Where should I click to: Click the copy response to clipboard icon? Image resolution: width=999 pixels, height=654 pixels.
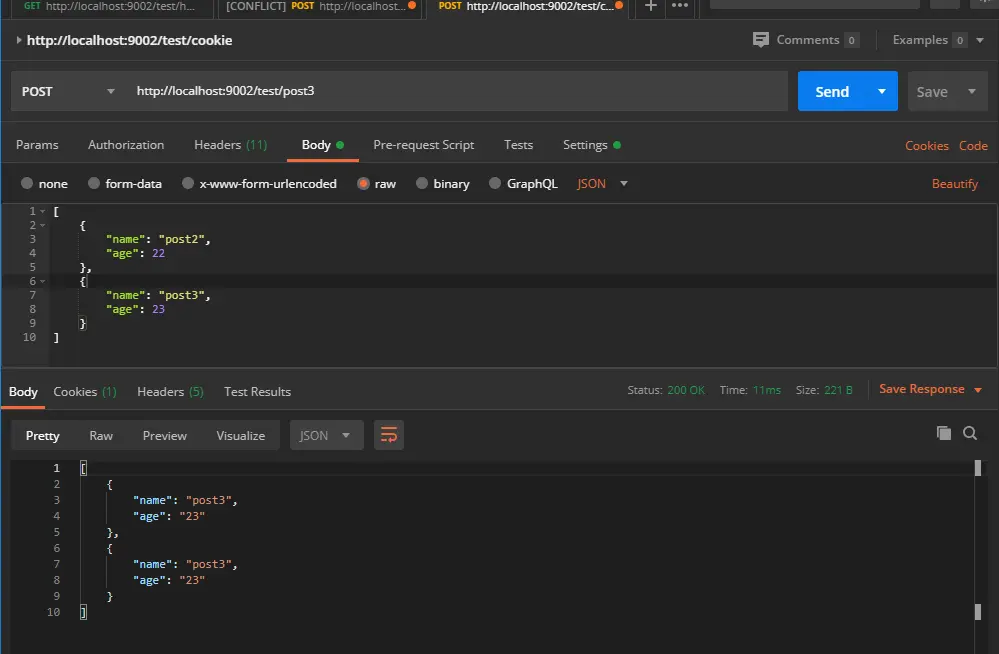944,433
